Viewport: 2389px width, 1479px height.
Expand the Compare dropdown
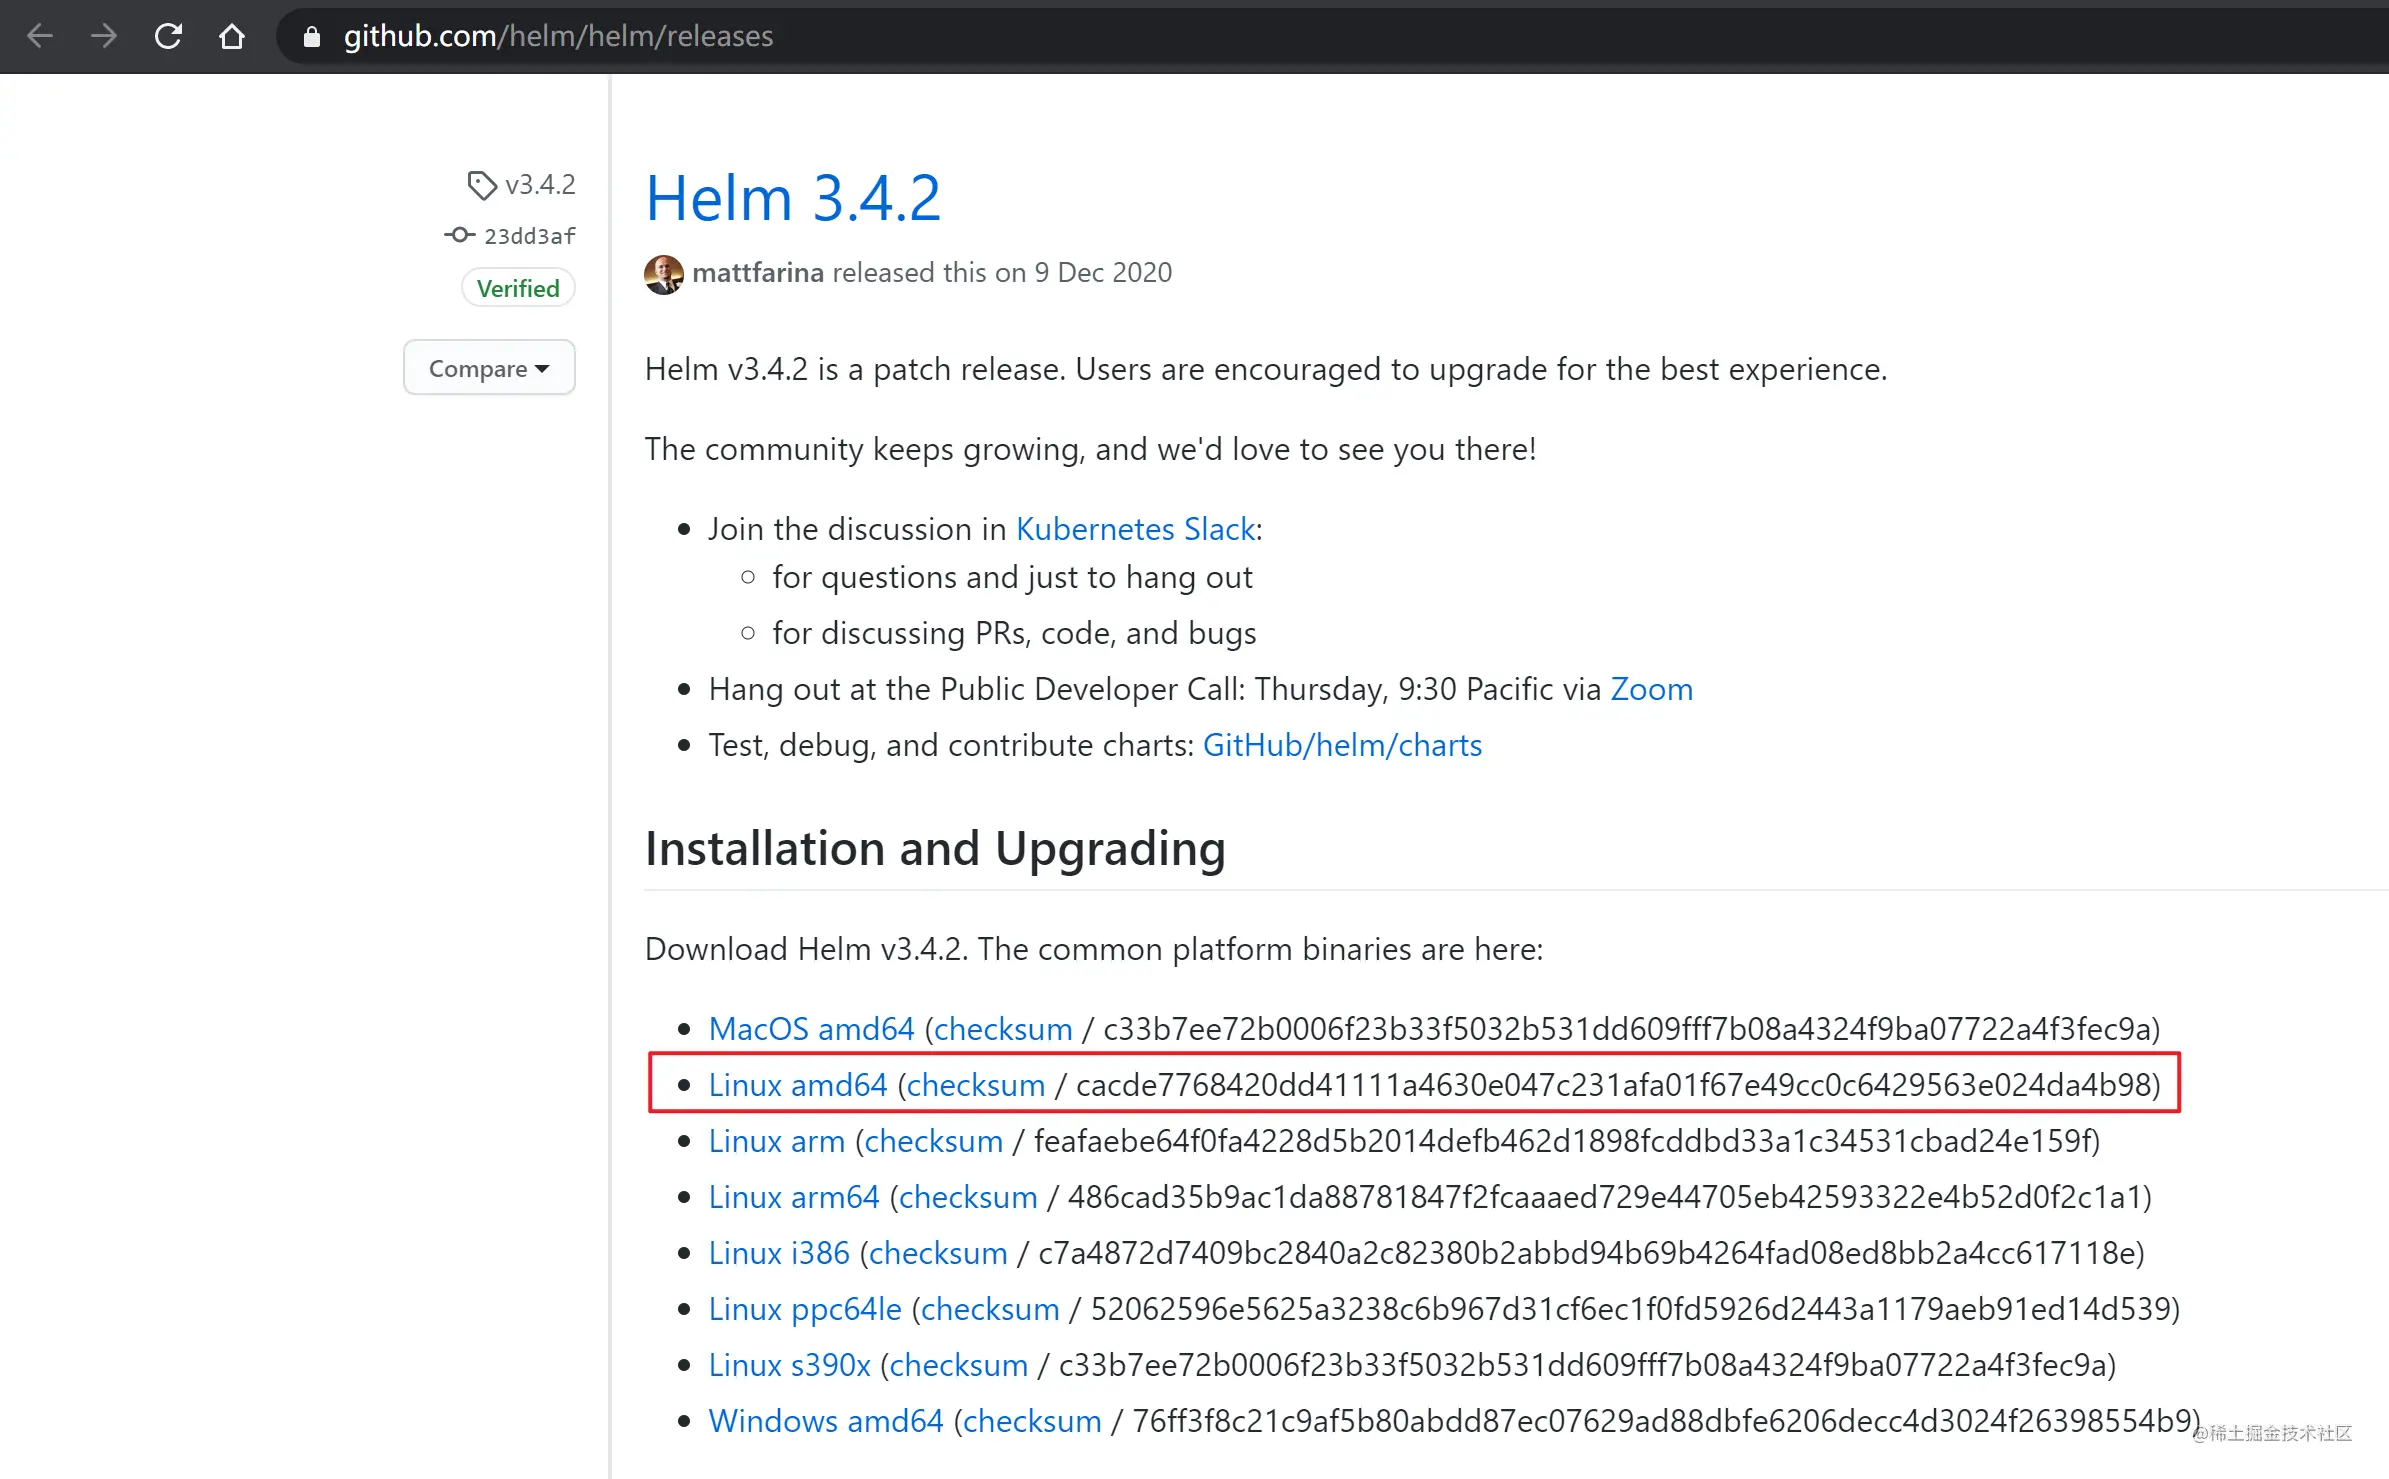pos(489,368)
